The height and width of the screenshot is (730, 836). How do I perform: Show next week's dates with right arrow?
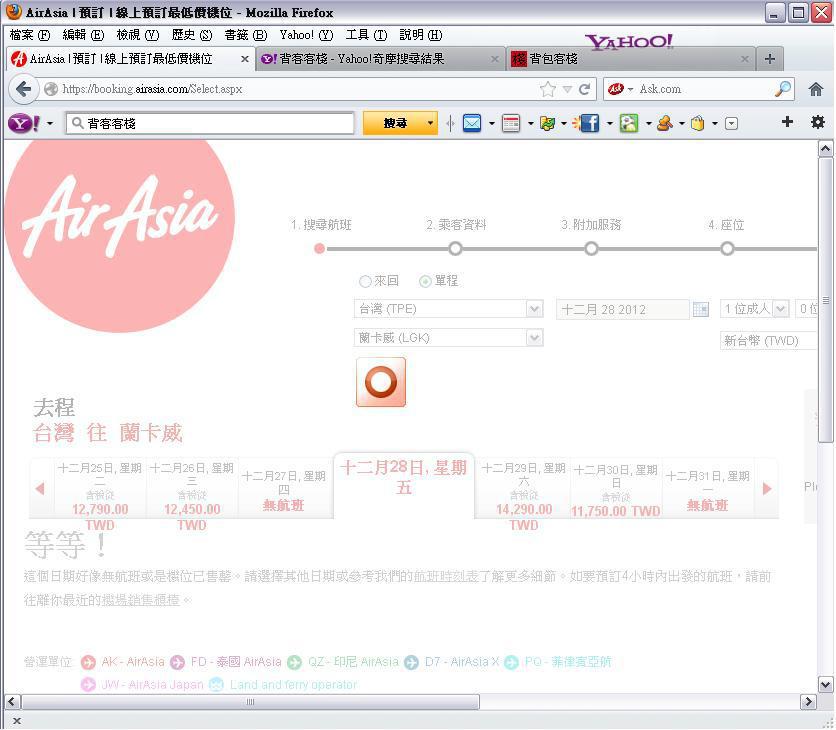(767, 489)
